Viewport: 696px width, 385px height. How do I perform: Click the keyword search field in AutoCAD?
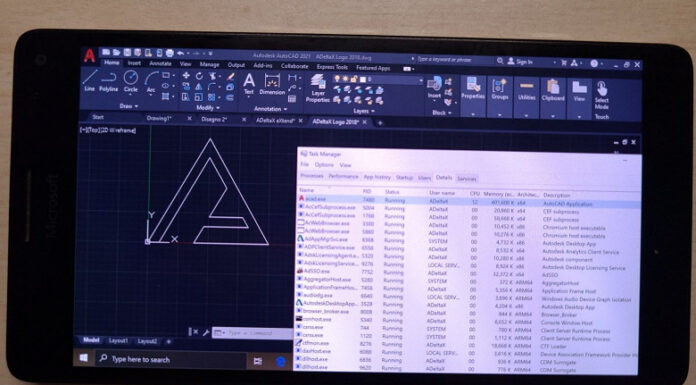coord(454,59)
